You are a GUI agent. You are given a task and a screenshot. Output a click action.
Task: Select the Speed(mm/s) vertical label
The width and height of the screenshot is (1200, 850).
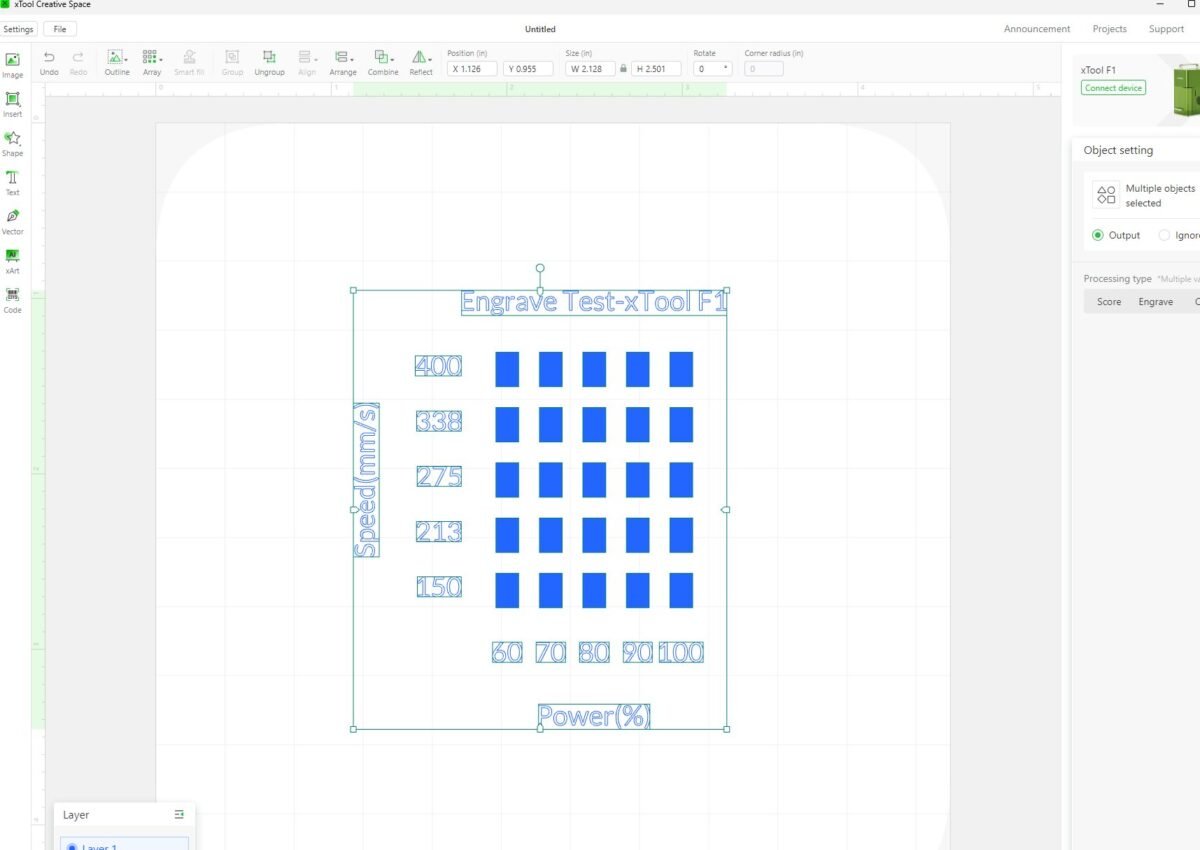point(367,480)
